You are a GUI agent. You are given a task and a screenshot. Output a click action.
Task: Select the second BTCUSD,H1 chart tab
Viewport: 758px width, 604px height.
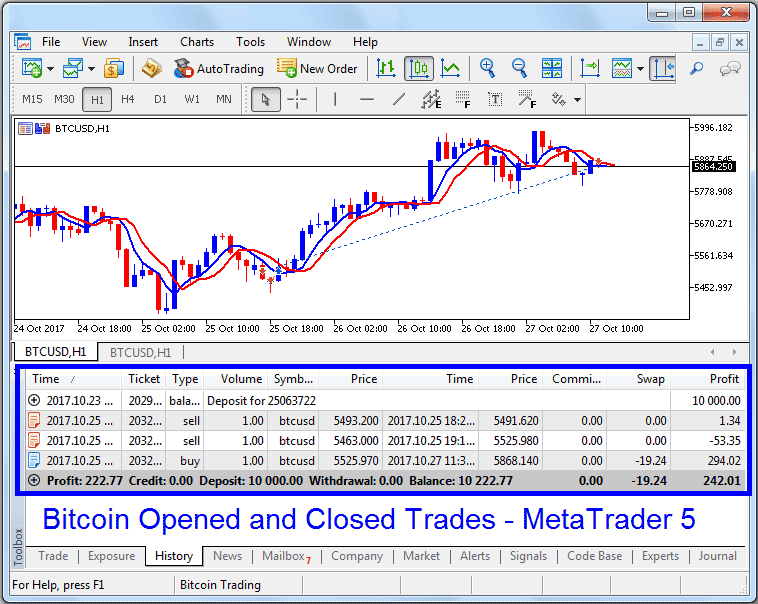click(x=140, y=352)
